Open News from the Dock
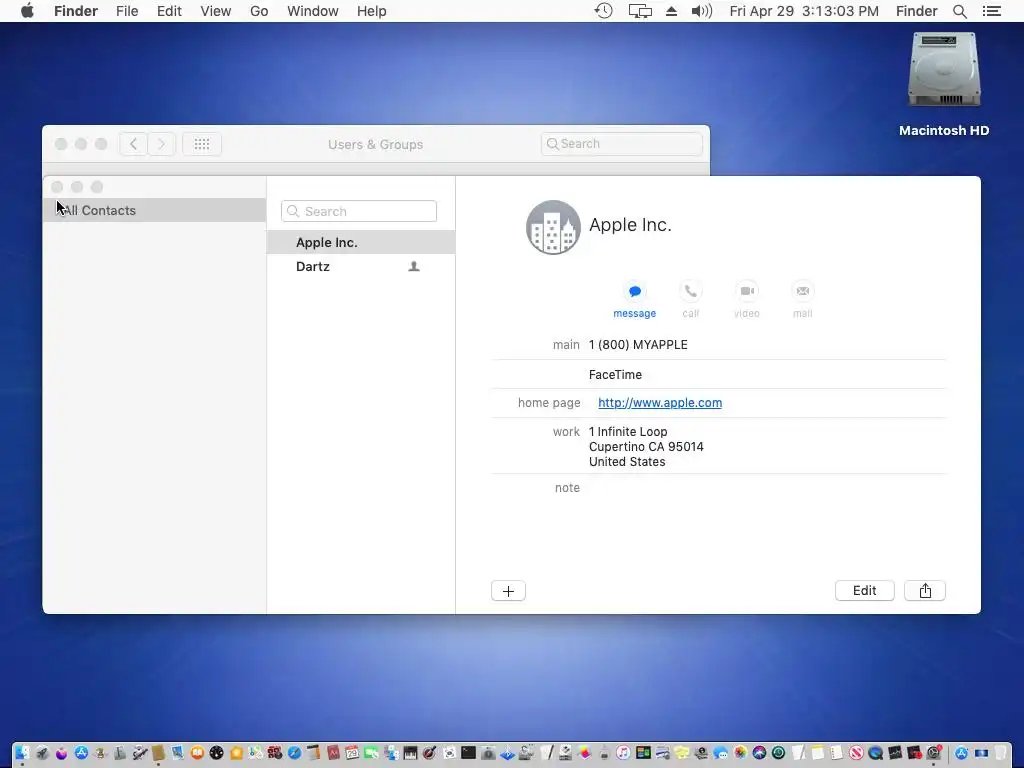The height and width of the screenshot is (768, 1024). click(856, 753)
